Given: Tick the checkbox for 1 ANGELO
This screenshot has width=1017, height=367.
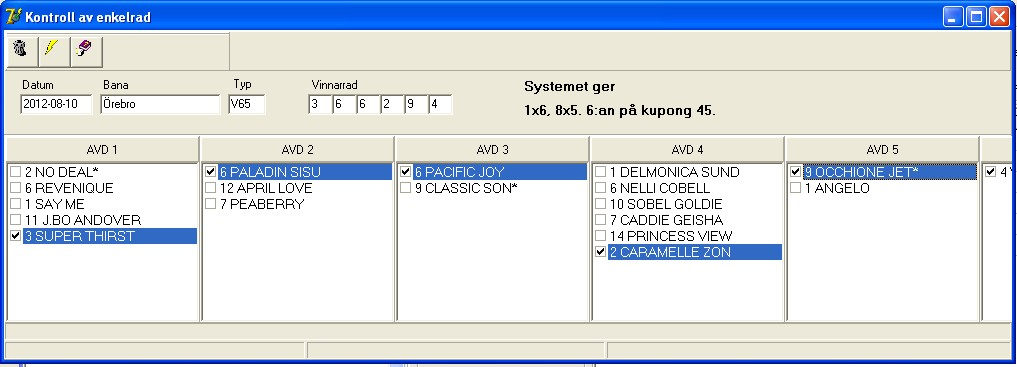Looking at the screenshot, I should coord(795,188).
